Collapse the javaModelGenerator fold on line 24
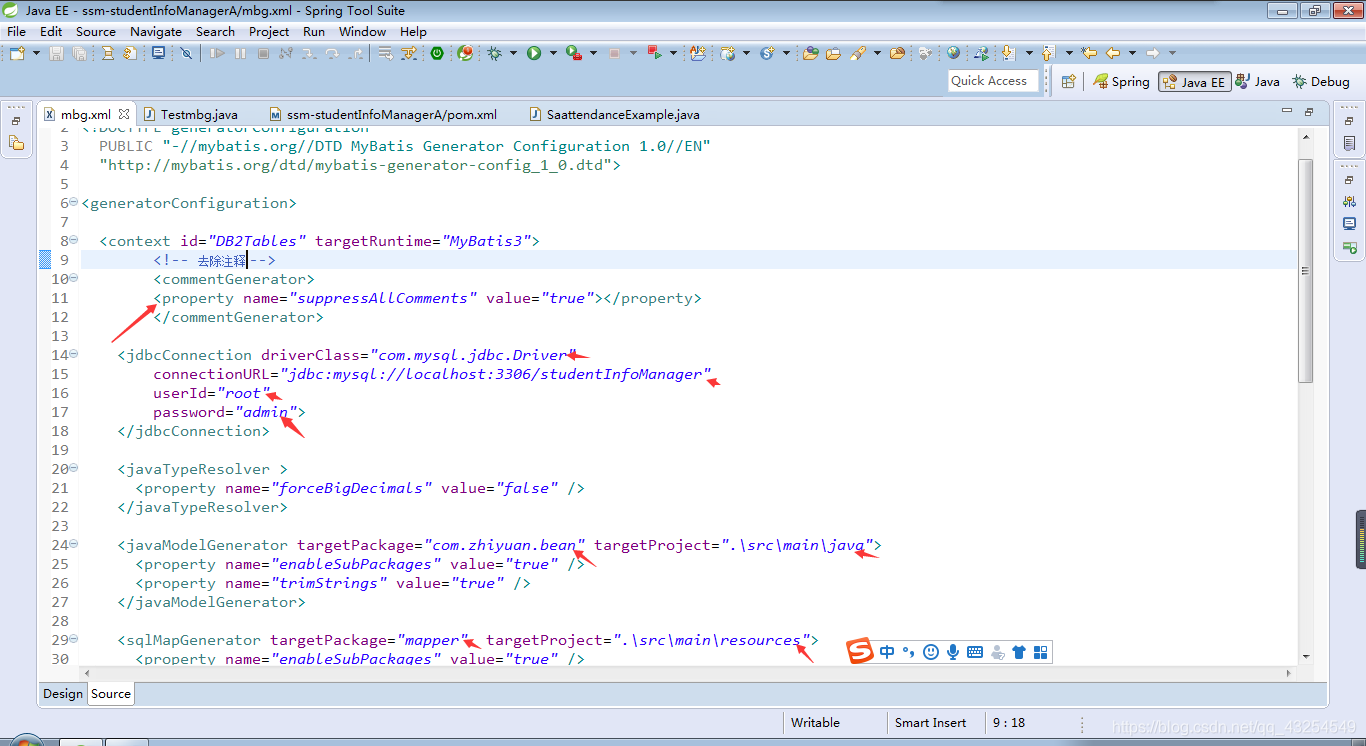Image resolution: width=1366 pixels, height=746 pixels. pyautogui.click(x=74, y=544)
